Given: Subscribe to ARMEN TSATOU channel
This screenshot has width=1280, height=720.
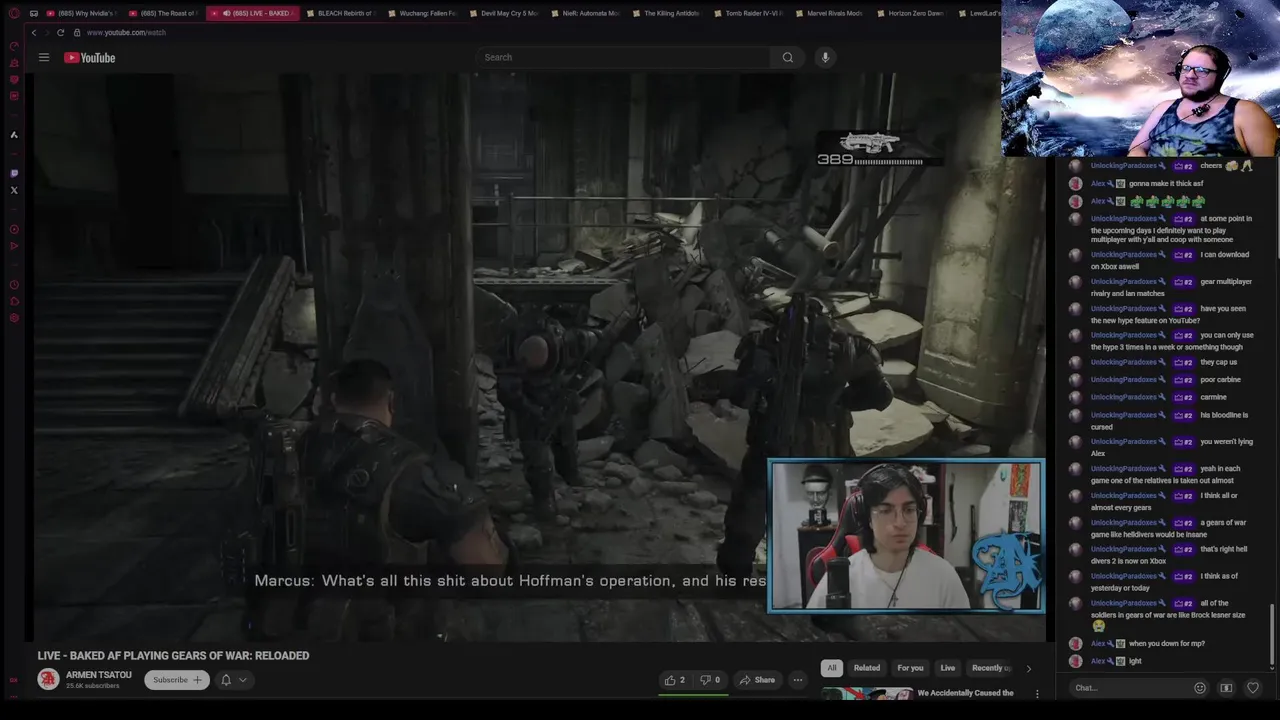Looking at the screenshot, I should 176,680.
